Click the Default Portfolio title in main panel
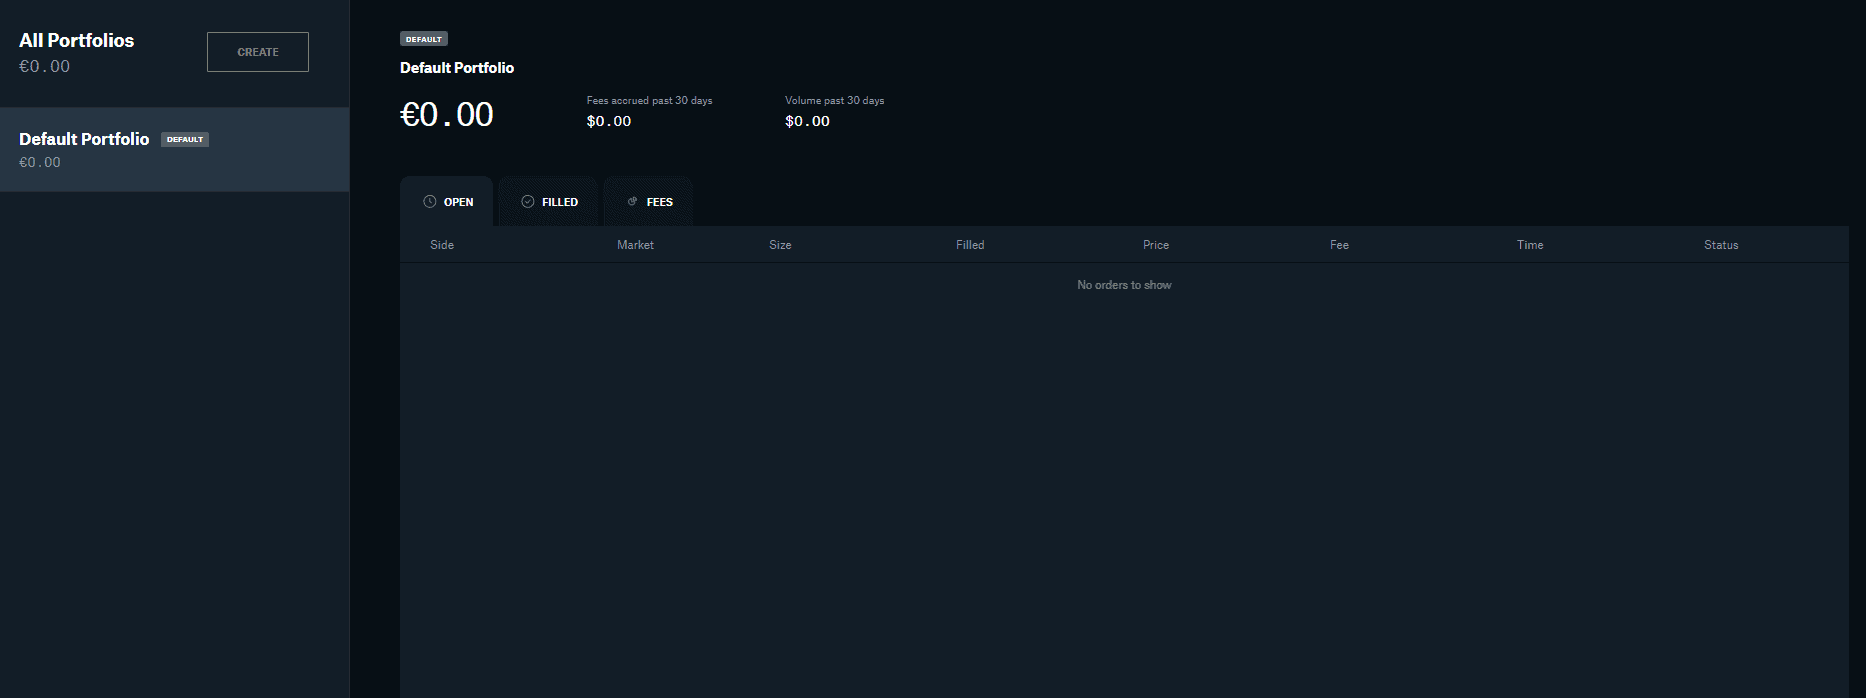 click(x=457, y=68)
